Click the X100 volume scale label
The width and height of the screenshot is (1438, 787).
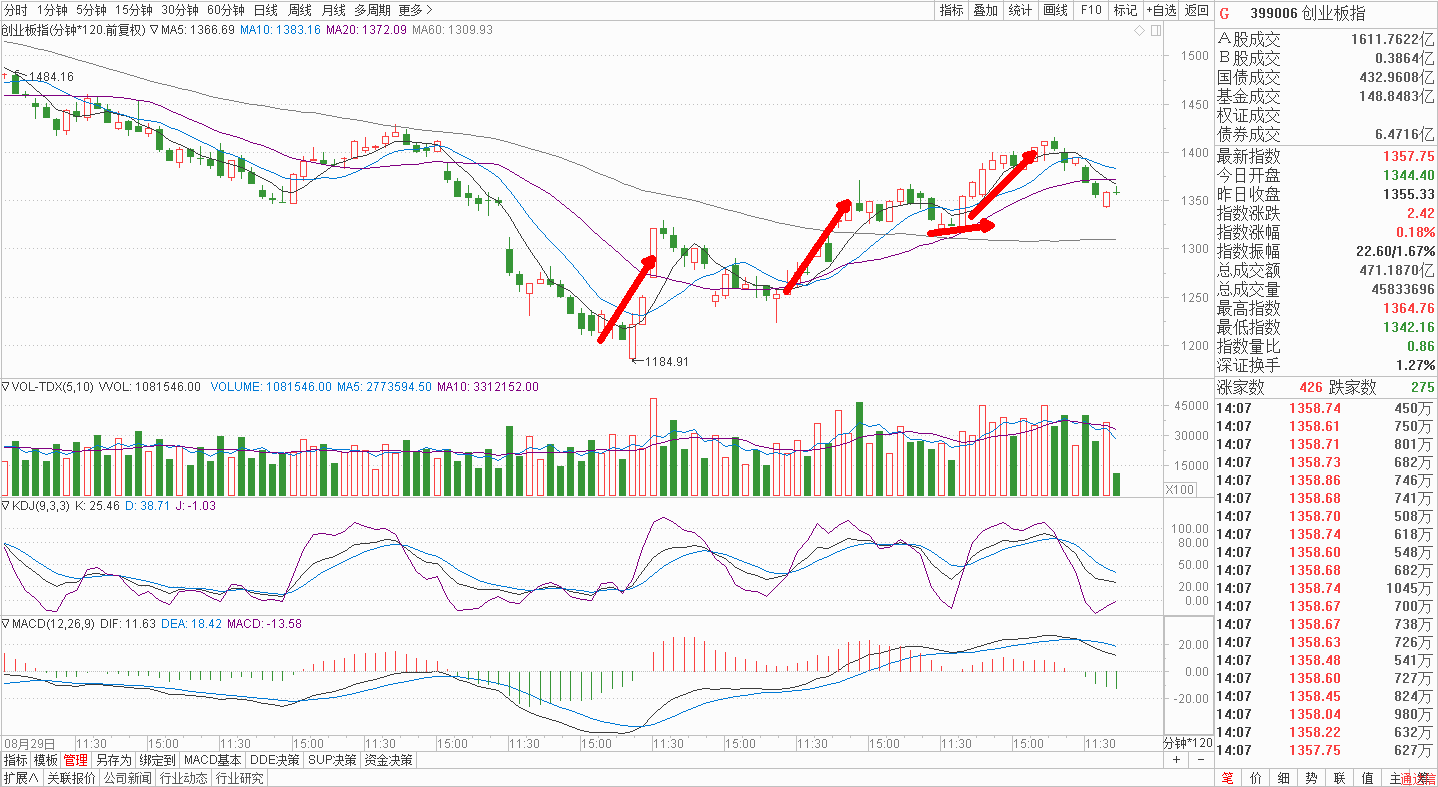click(x=1179, y=489)
